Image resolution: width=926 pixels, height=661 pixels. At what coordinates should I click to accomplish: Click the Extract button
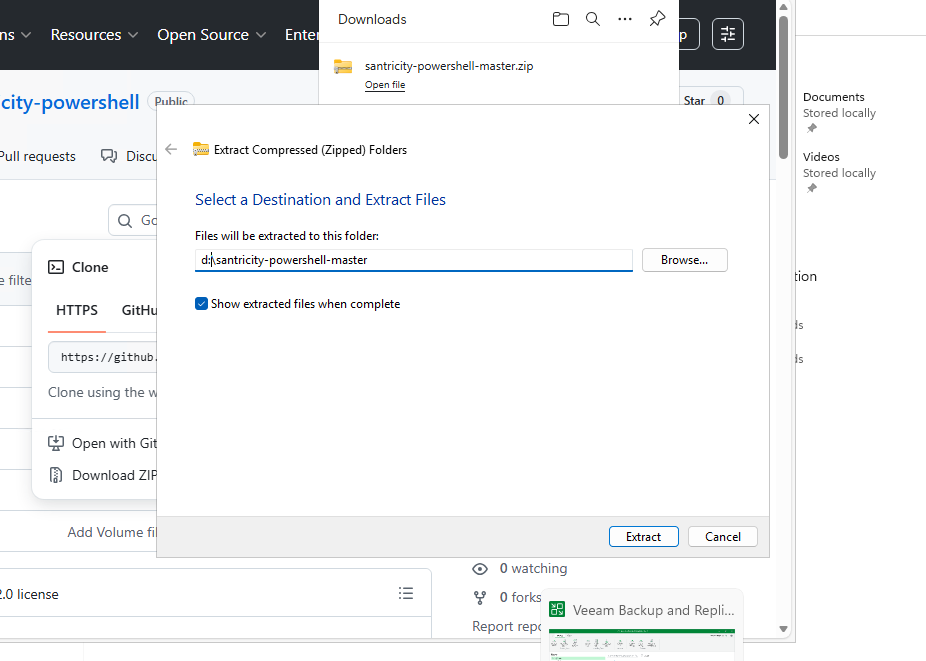tap(644, 536)
